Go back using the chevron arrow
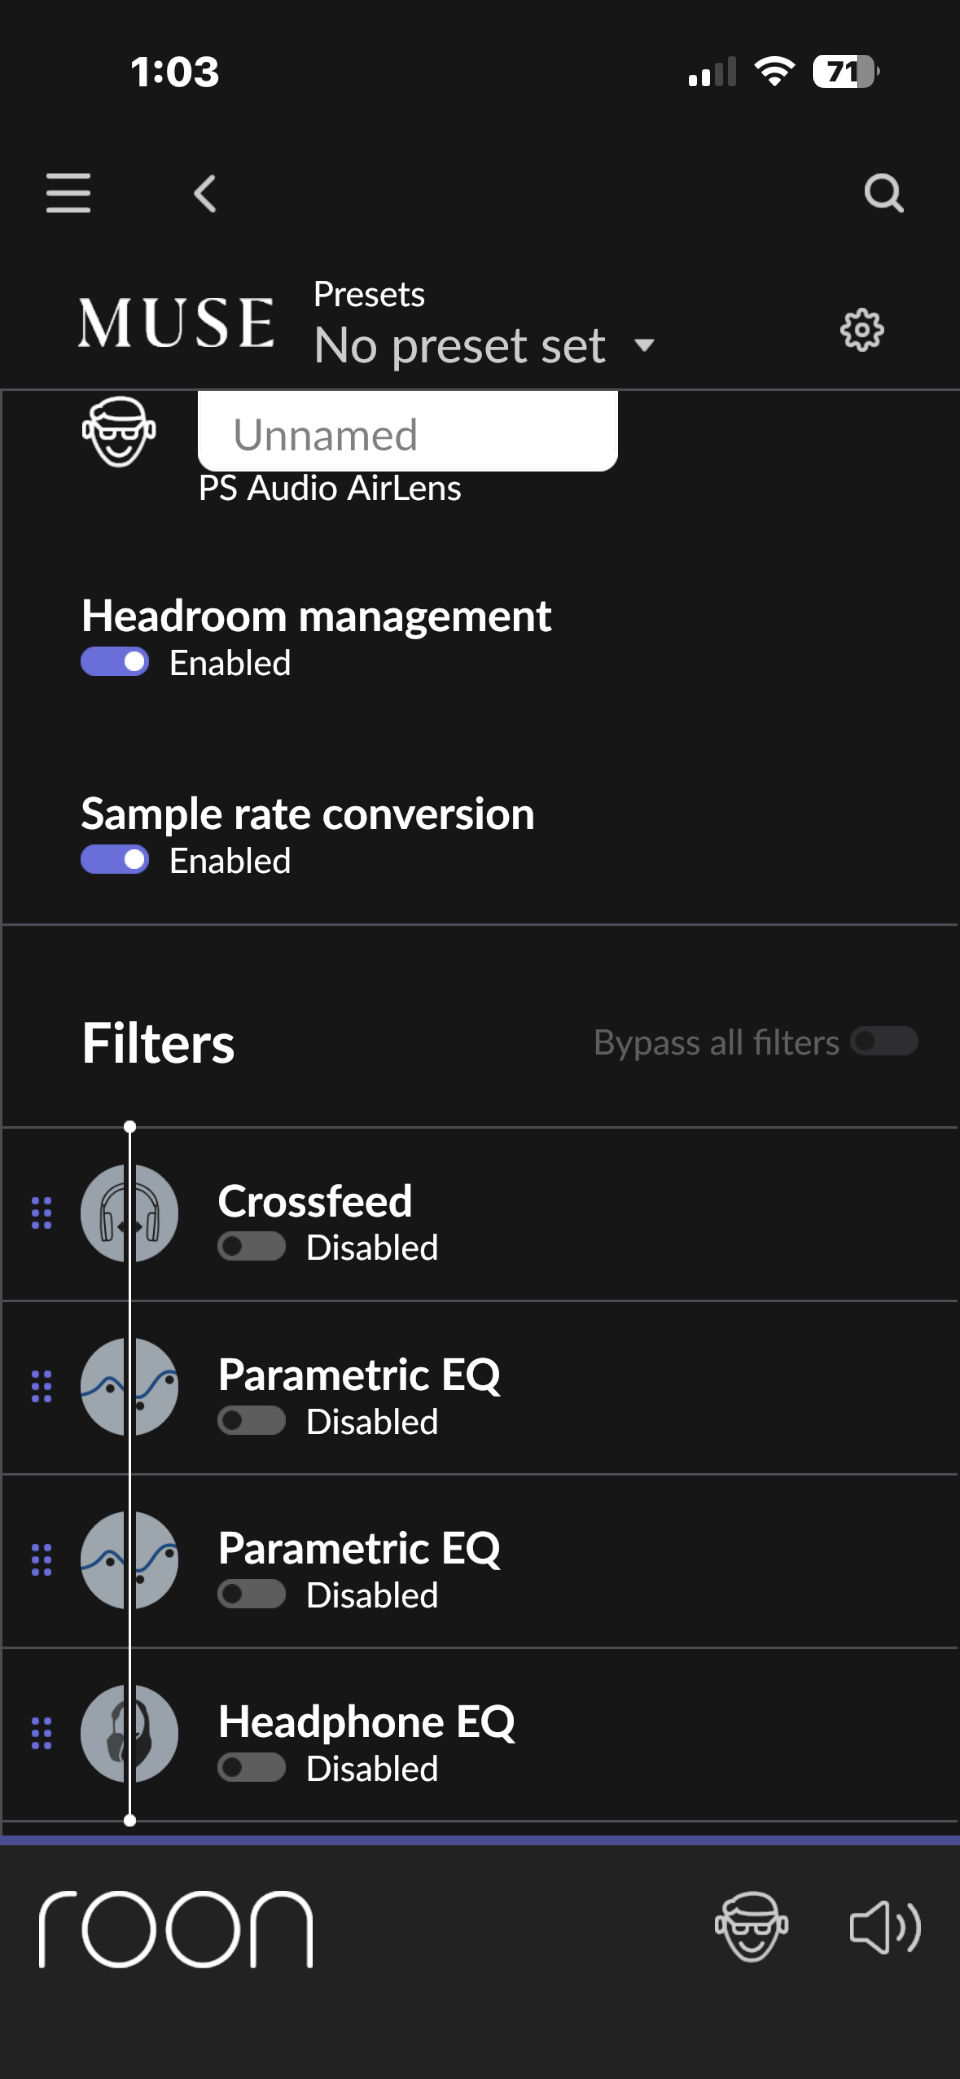Viewport: 960px width, 2079px height. tap(205, 193)
